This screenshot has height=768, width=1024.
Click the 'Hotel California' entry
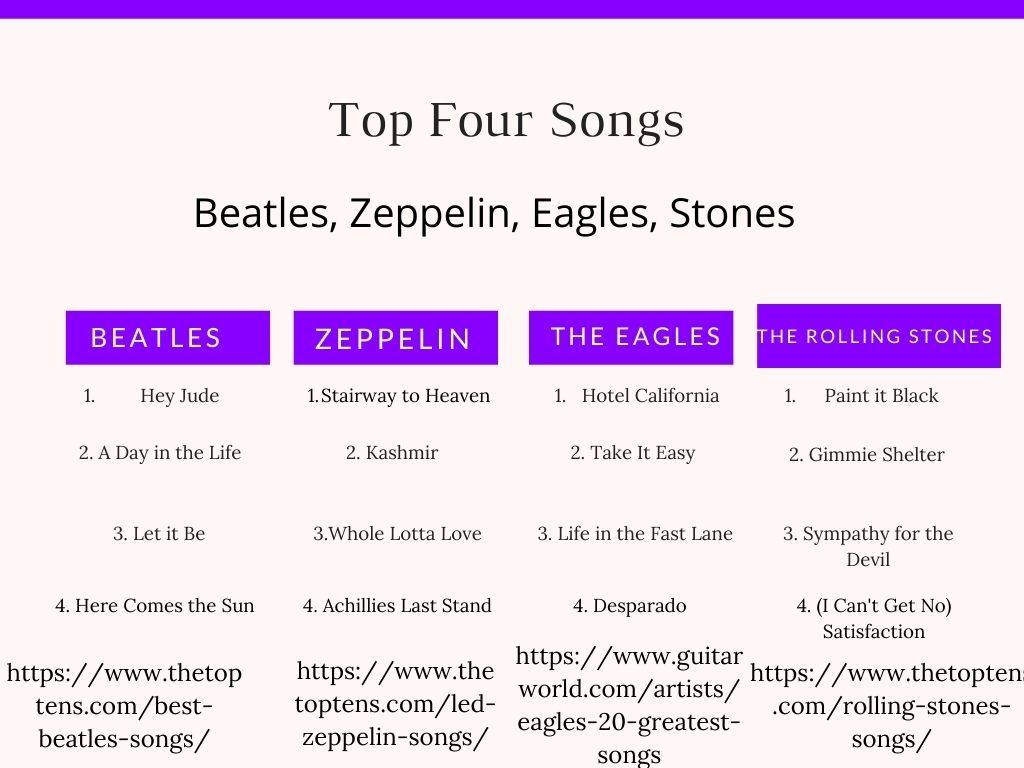pos(650,396)
